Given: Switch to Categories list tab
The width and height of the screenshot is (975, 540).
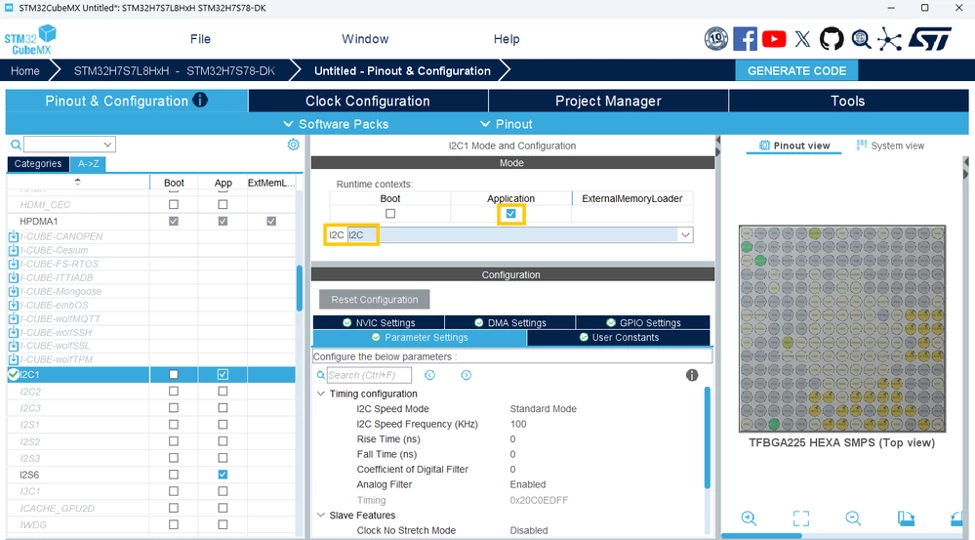Looking at the screenshot, I should 38,164.
